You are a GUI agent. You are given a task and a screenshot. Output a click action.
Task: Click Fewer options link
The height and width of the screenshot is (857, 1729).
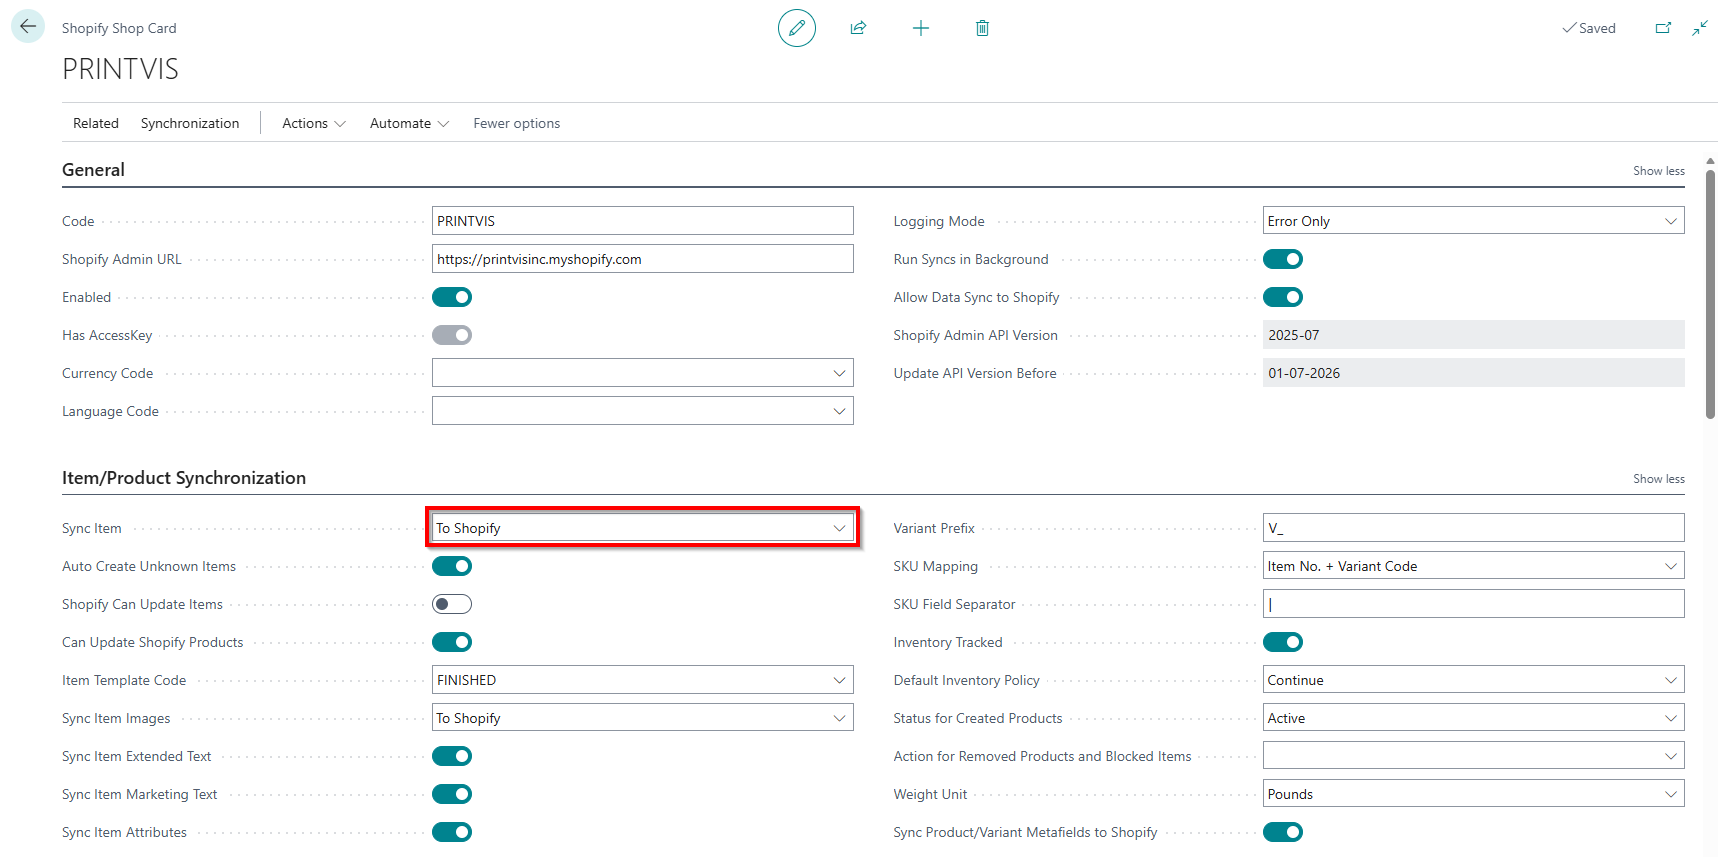tap(516, 123)
